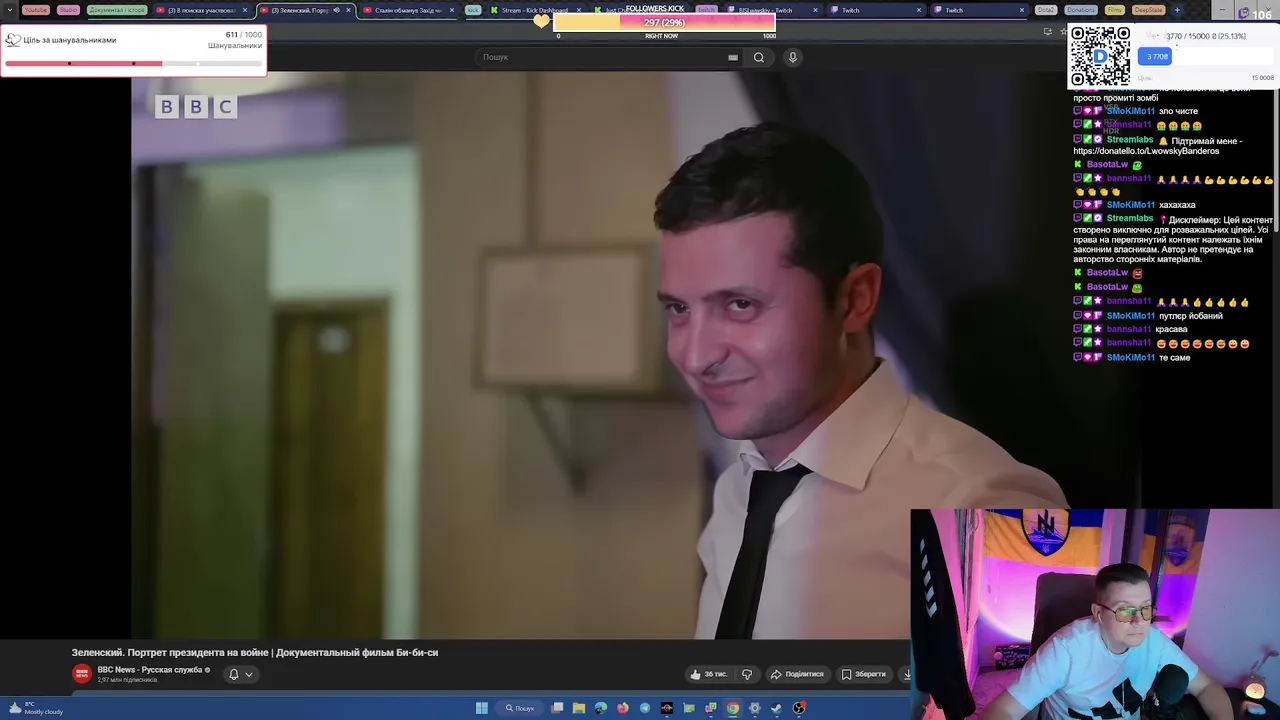Image resolution: width=1280 pixels, height=720 pixels.
Task: Open Firefox from the taskbar
Action: click(x=623, y=708)
